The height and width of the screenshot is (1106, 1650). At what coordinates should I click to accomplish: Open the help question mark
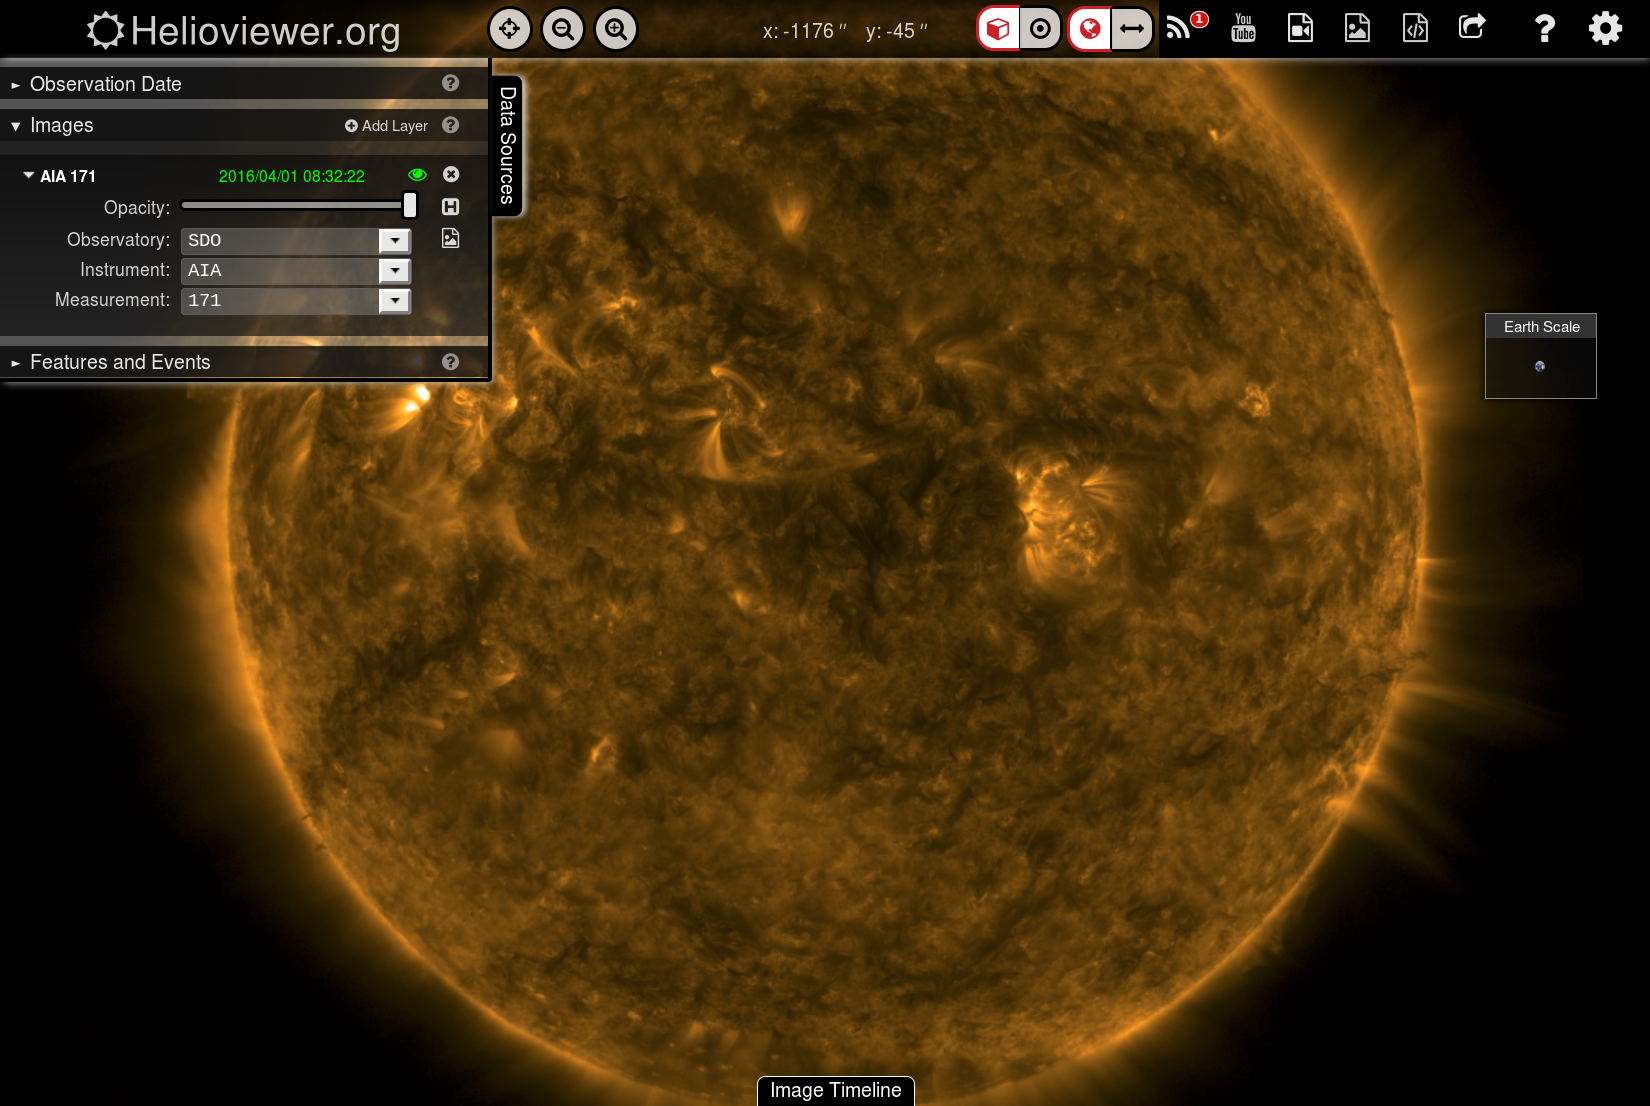pyautogui.click(x=1545, y=28)
